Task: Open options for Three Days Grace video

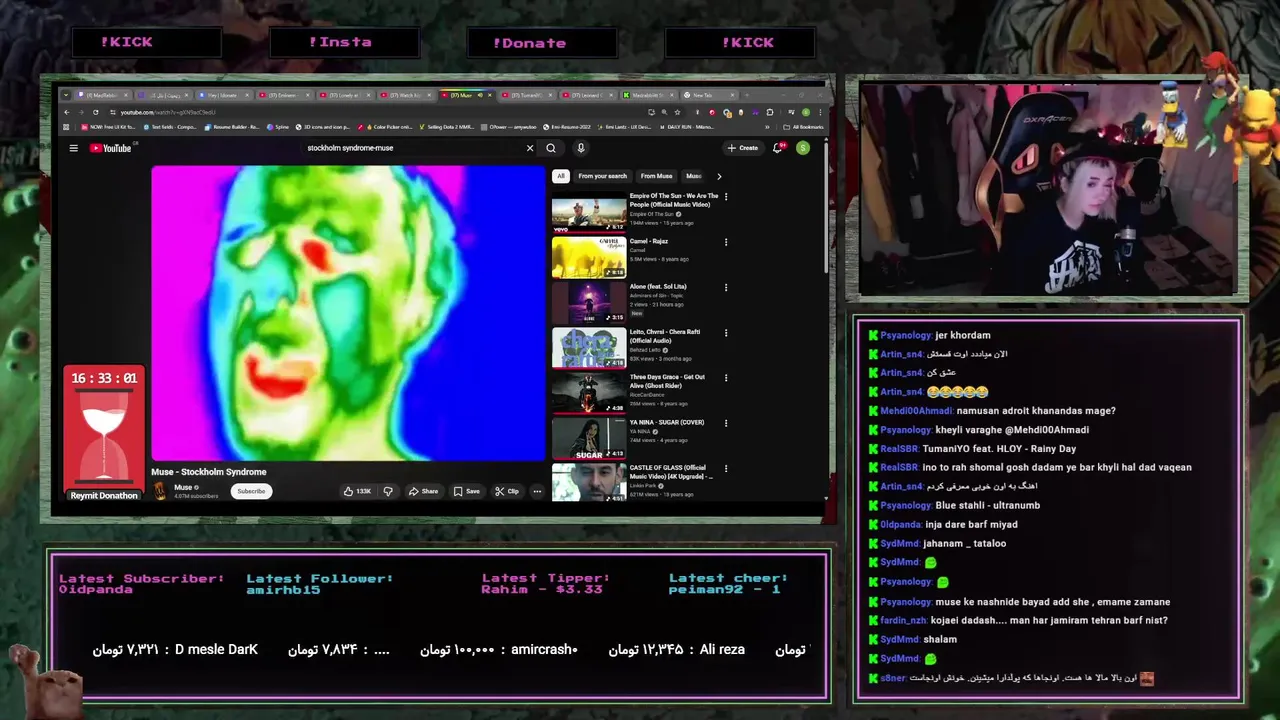Action: coord(726,378)
